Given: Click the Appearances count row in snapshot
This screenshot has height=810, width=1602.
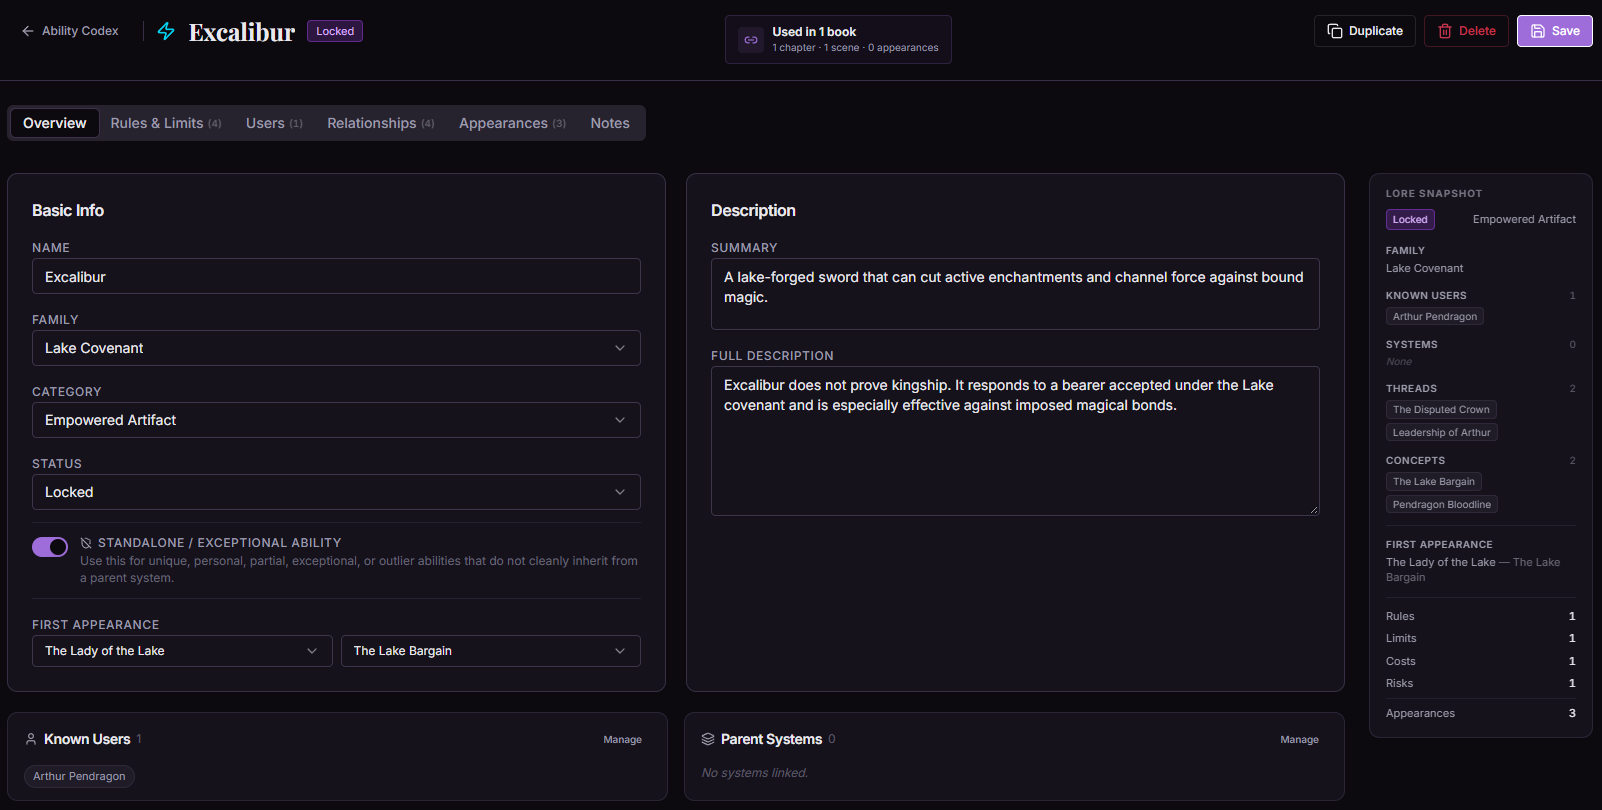Looking at the screenshot, I should pyautogui.click(x=1481, y=713).
